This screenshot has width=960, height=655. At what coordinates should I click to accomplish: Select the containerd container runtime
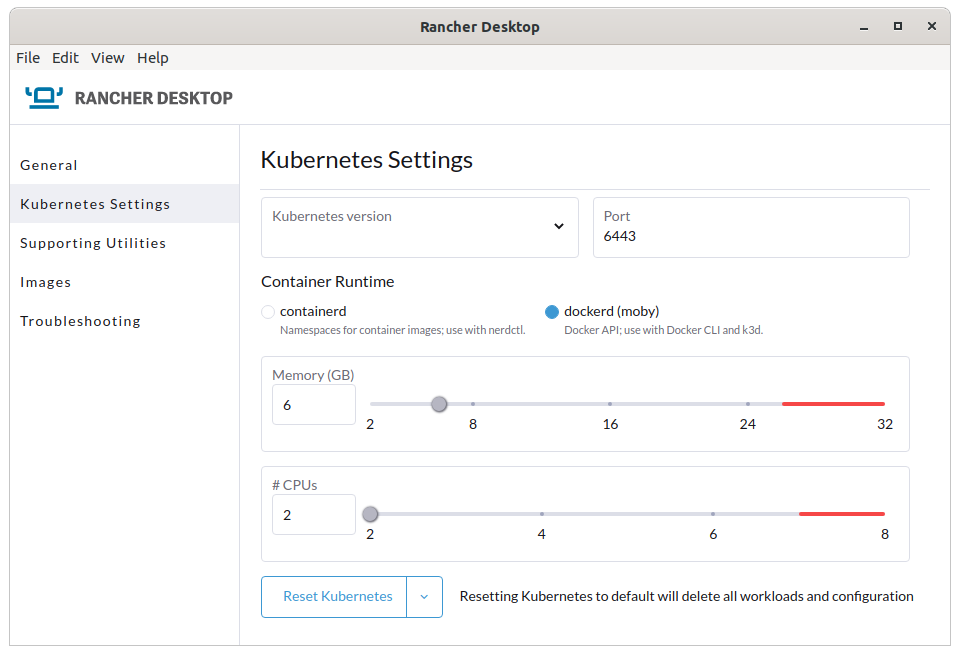coord(267,311)
